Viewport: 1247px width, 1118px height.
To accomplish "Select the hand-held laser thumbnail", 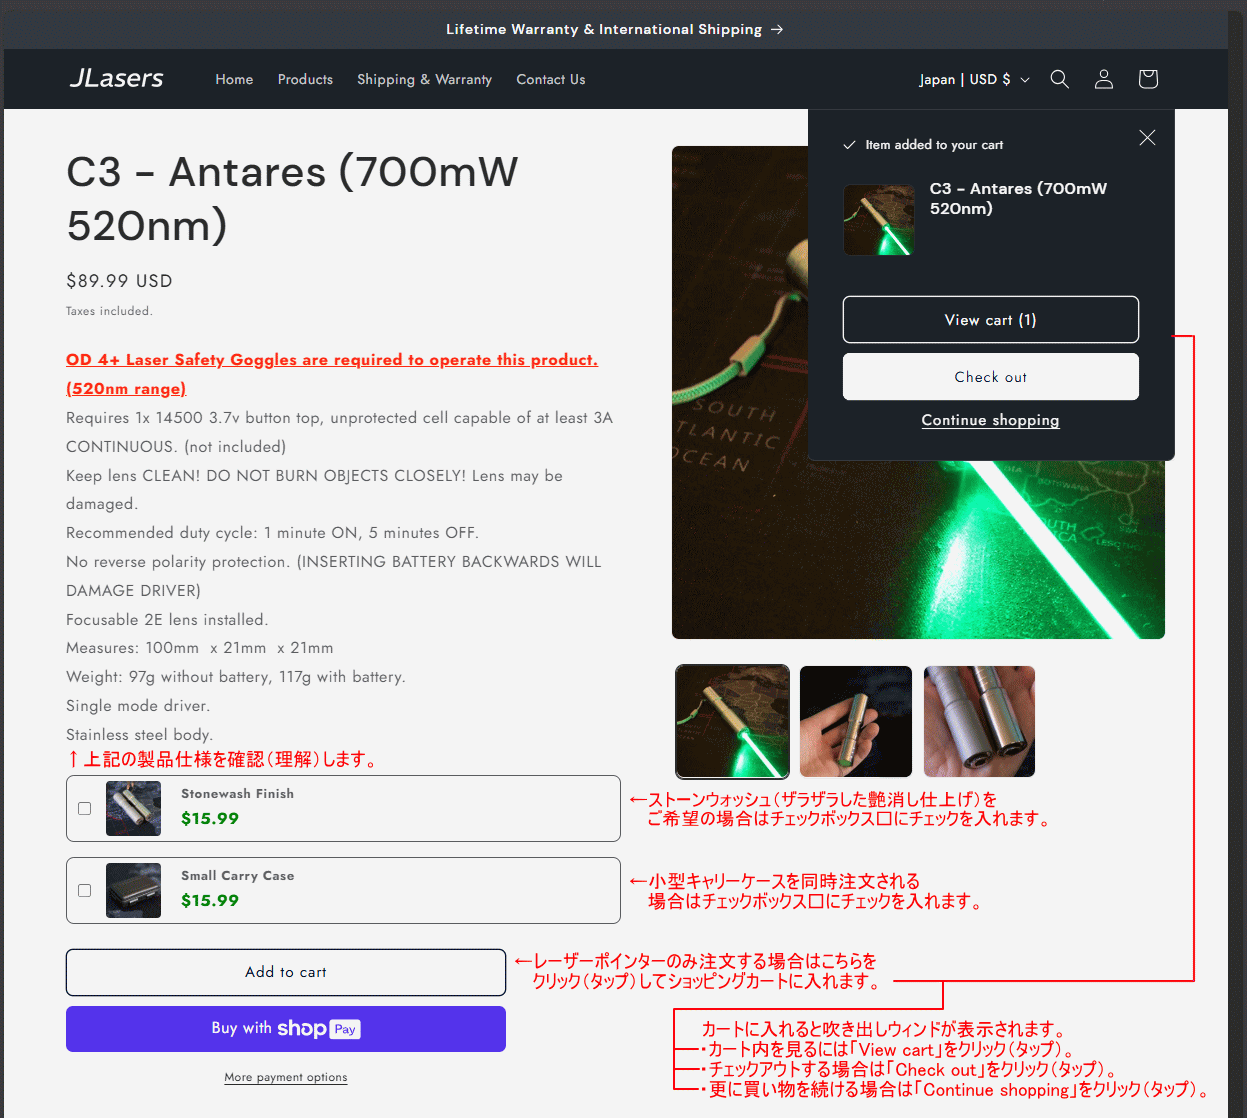I will (856, 721).
